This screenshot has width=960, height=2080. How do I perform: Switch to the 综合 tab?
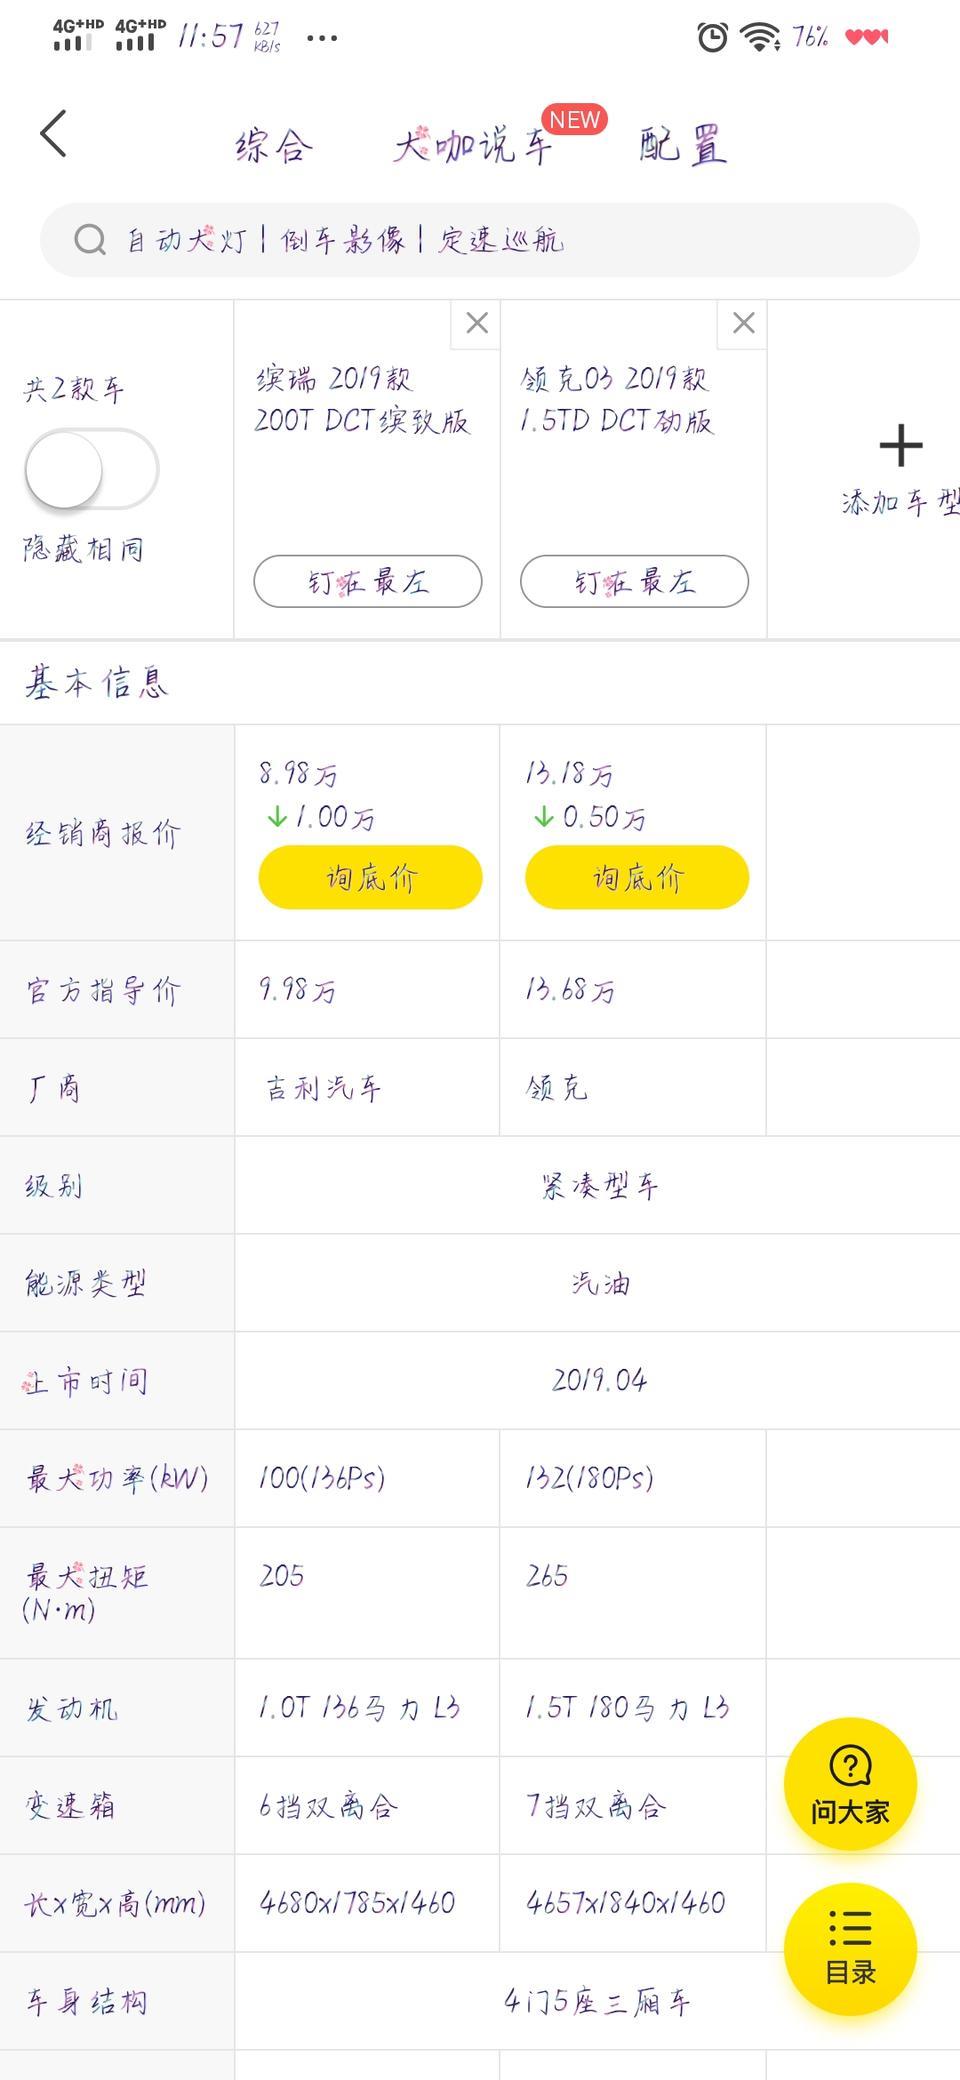(x=274, y=146)
